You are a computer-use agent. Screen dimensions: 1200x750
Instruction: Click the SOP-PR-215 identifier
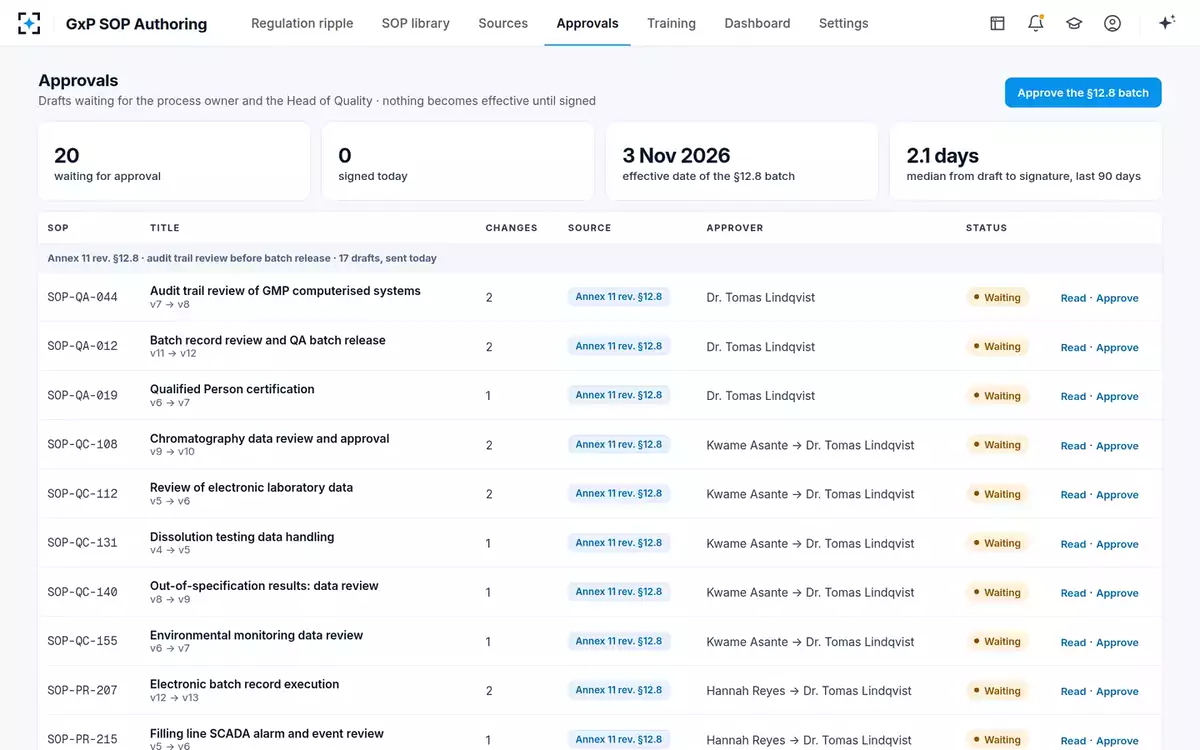tap(82, 739)
